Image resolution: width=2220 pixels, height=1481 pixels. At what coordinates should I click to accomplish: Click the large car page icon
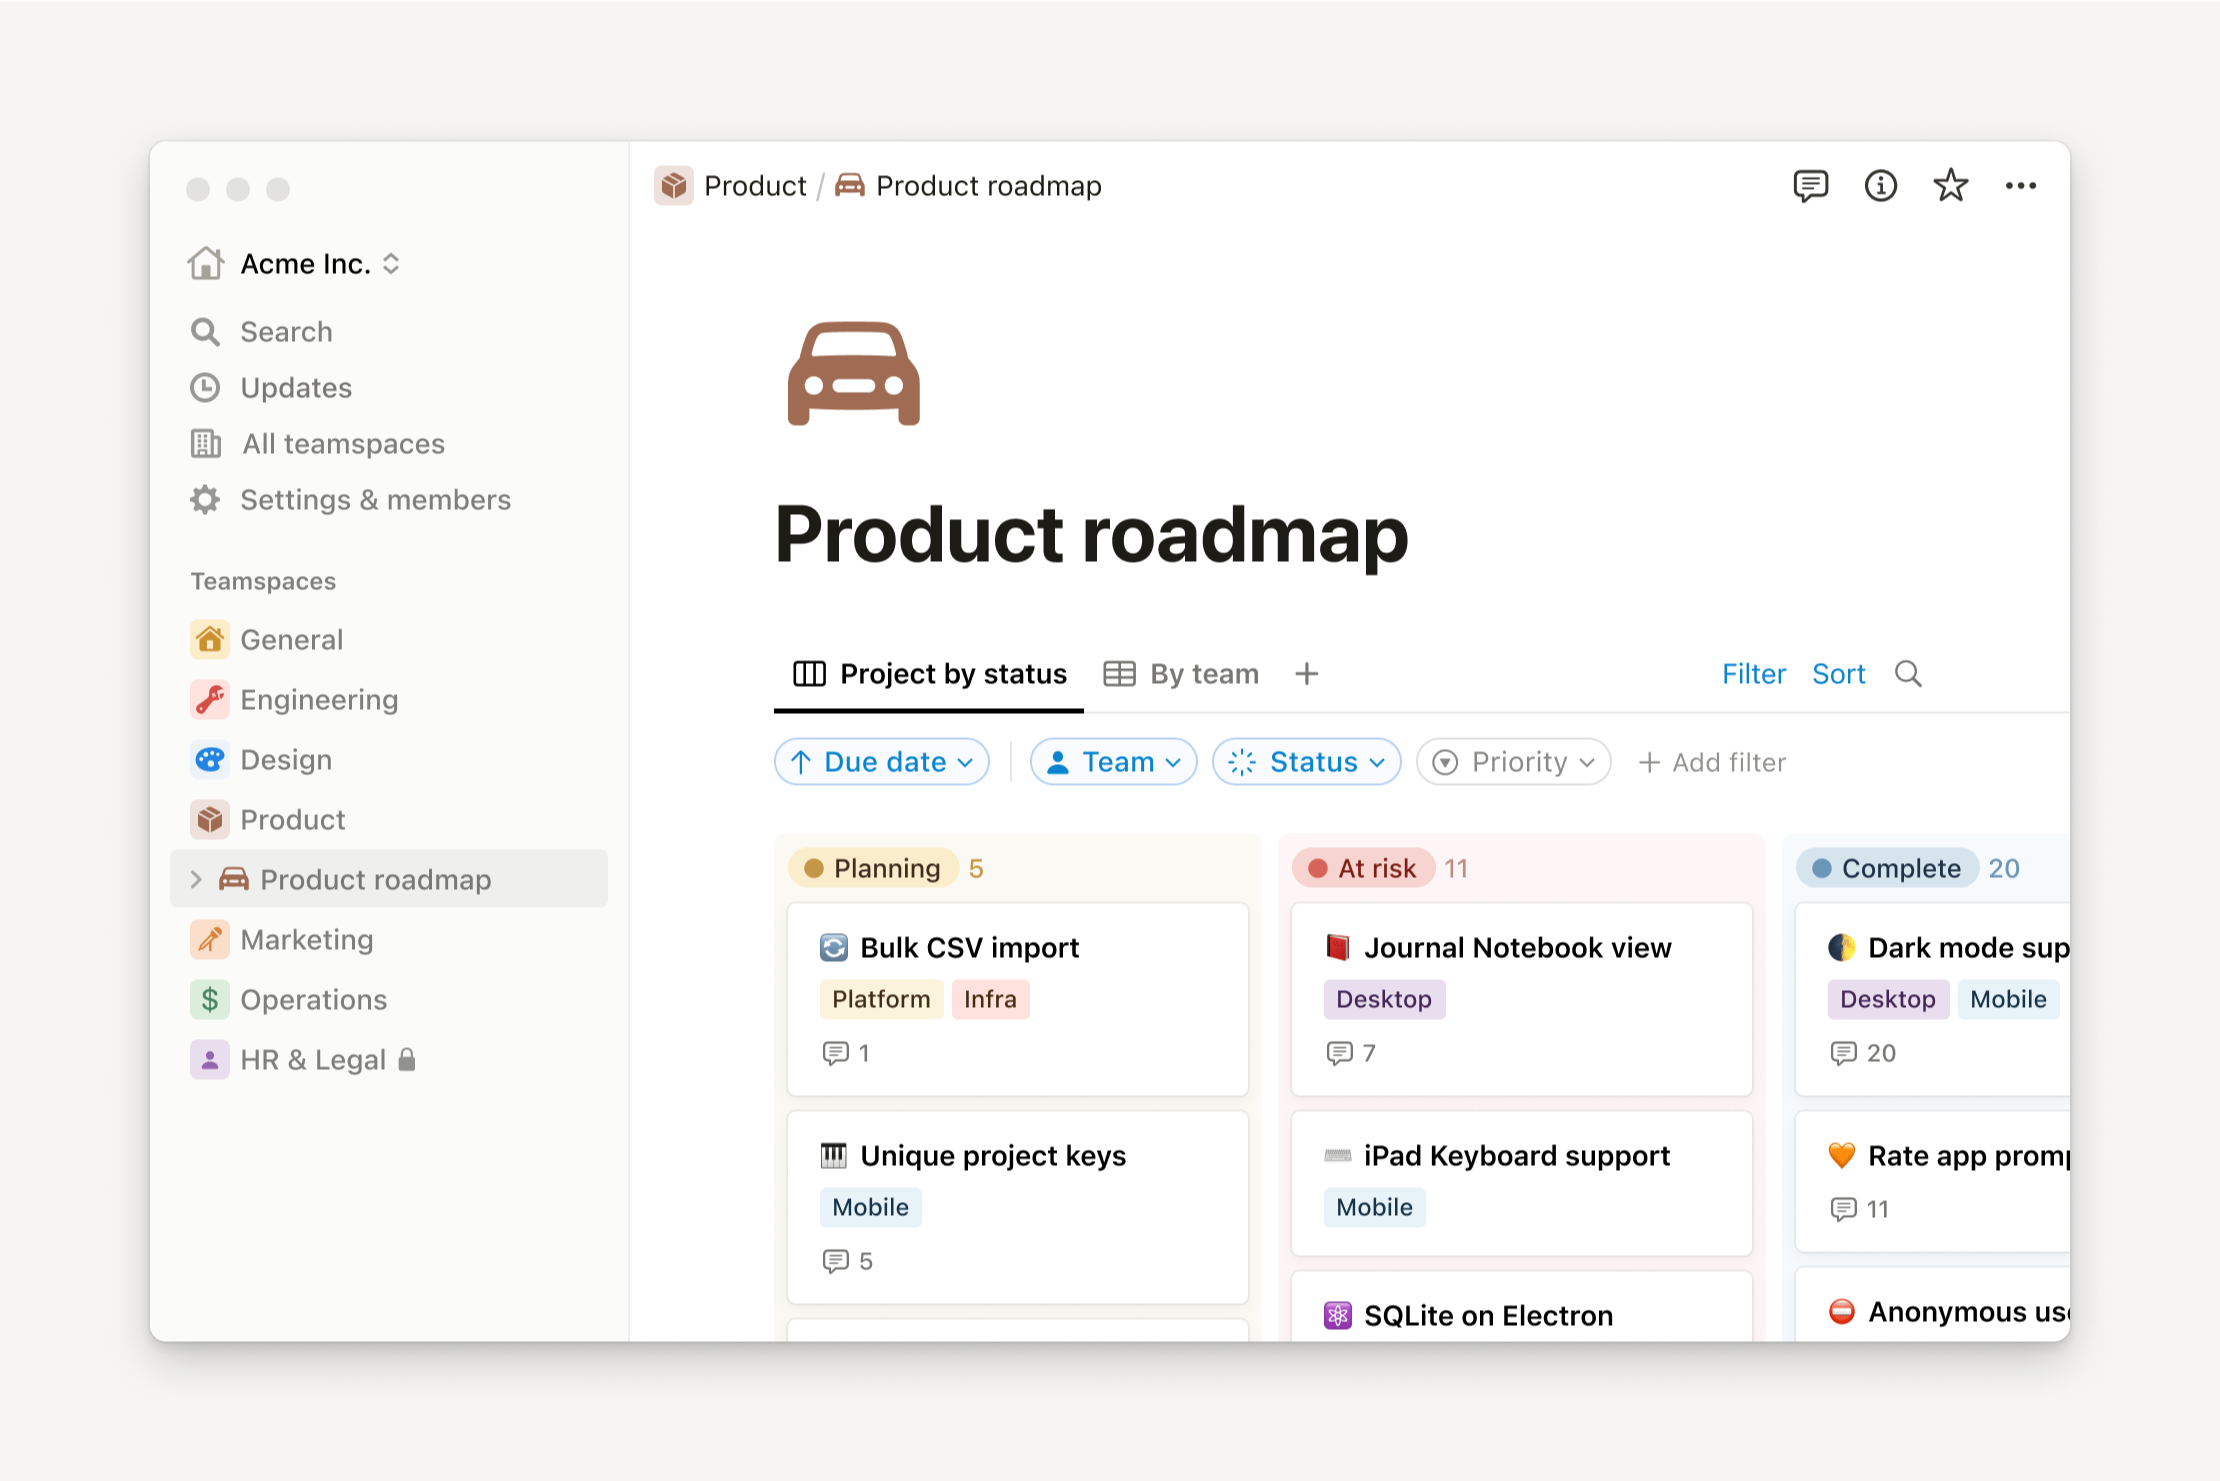click(853, 374)
